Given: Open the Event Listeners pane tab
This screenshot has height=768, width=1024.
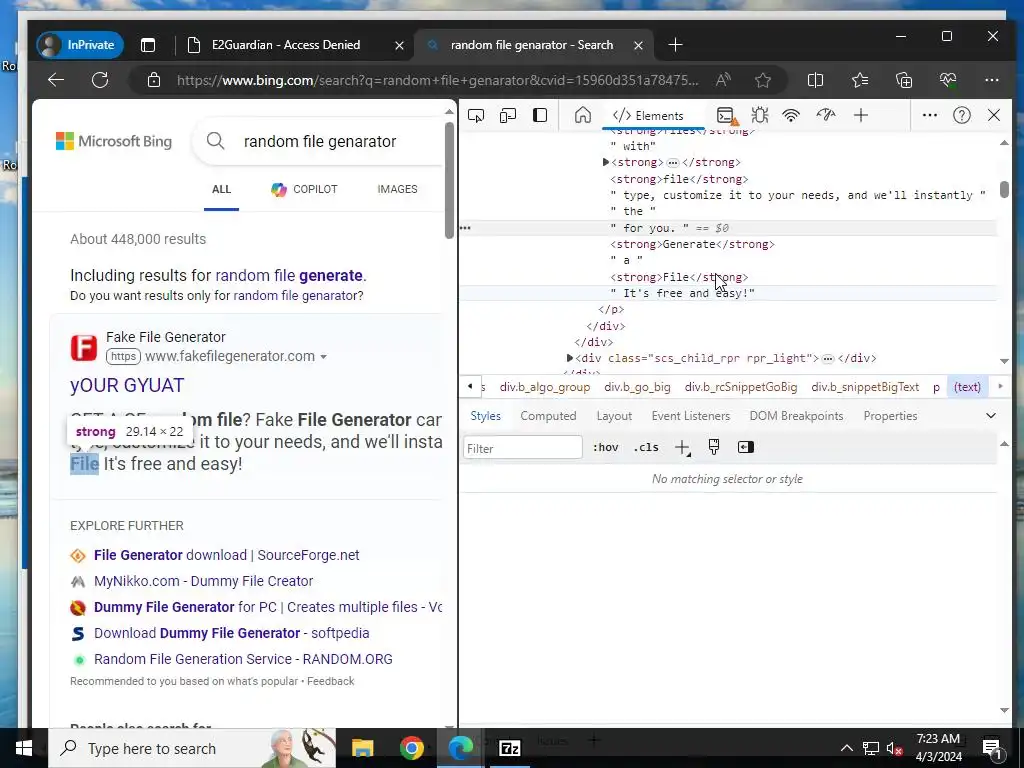Looking at the screenshot, I should pos(690,416).
